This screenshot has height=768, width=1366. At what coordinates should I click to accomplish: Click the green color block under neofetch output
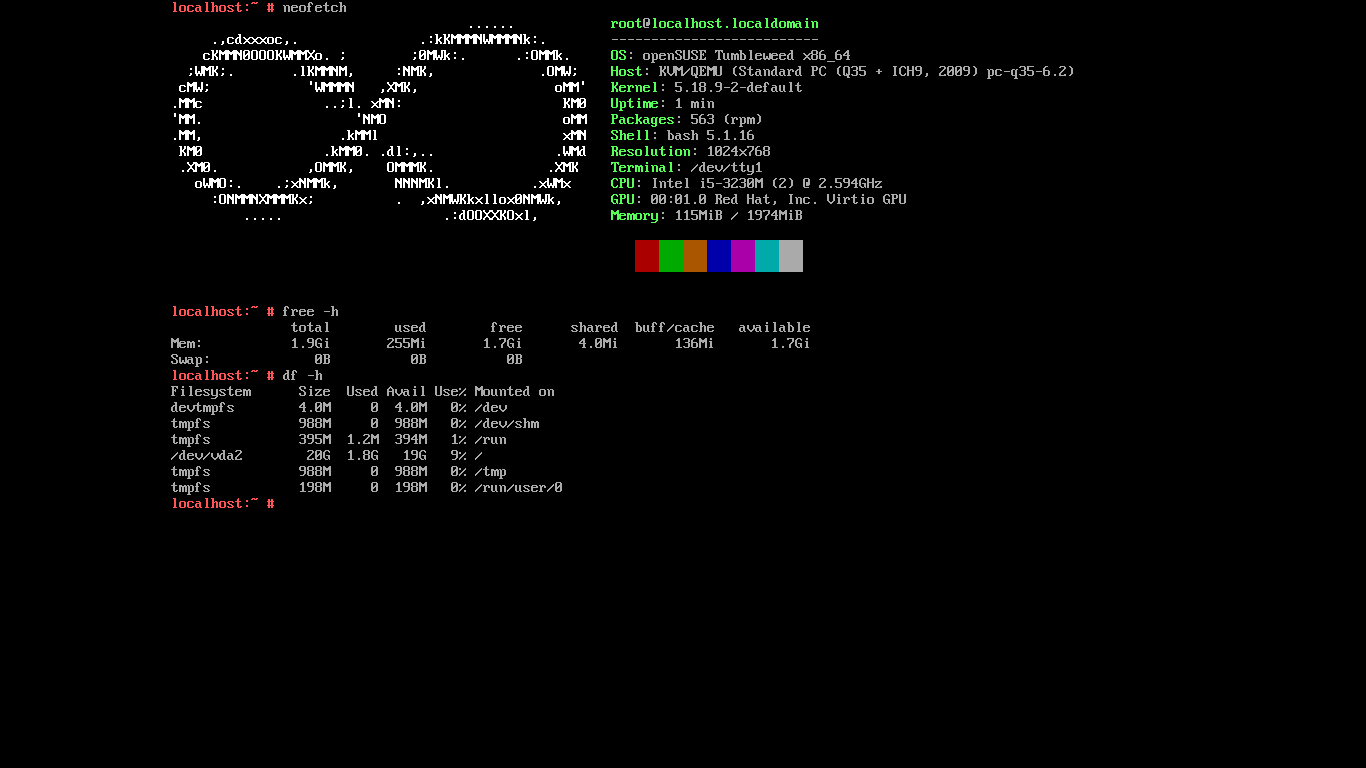point(671,256)
